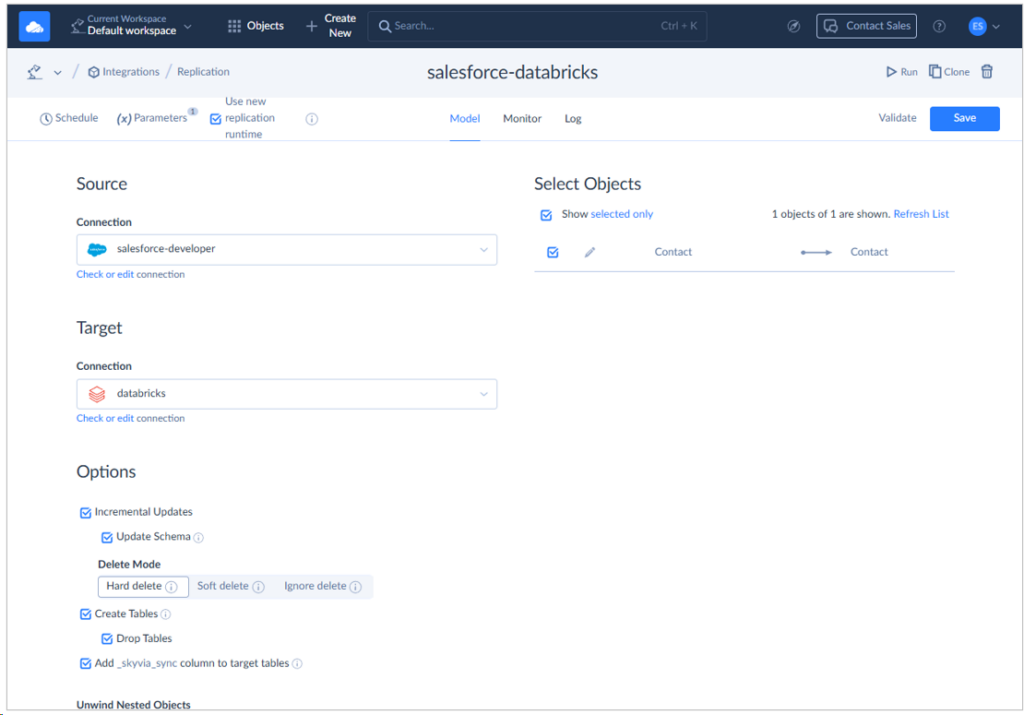
Task: Click the Databricks connection icon
Action: click(97, 394)
